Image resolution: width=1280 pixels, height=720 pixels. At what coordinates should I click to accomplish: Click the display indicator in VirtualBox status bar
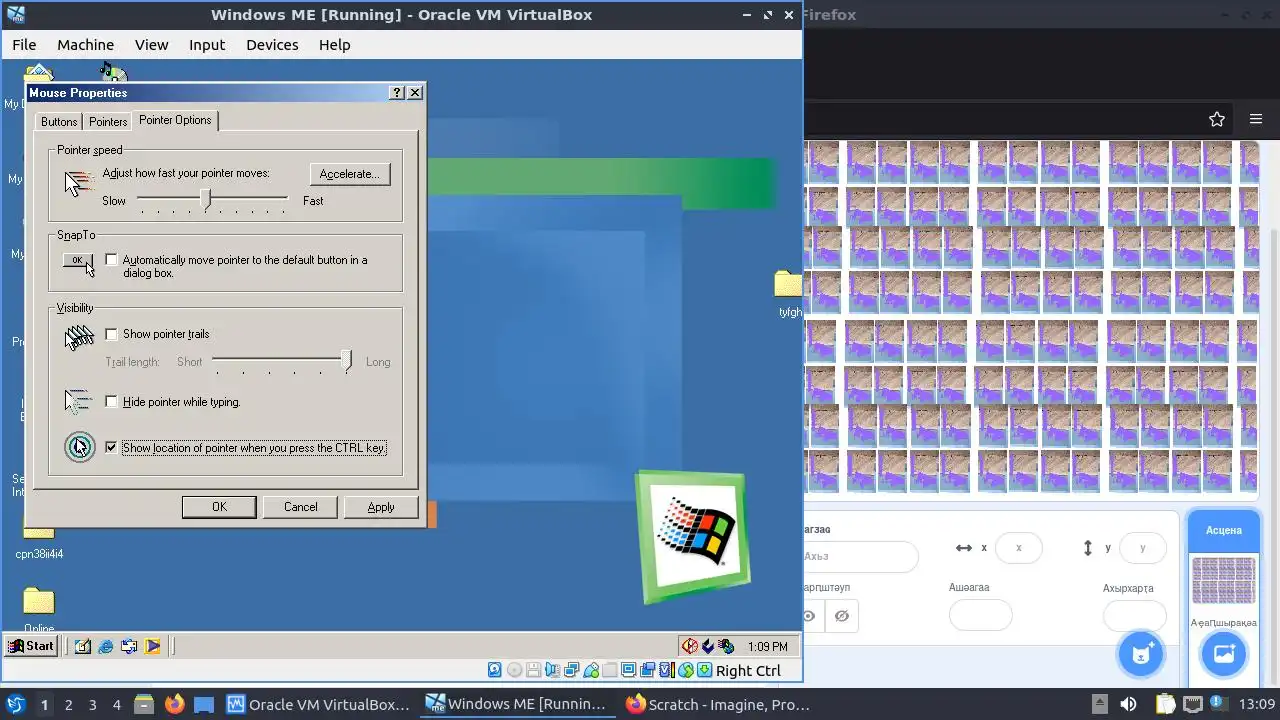pos(629,670)
